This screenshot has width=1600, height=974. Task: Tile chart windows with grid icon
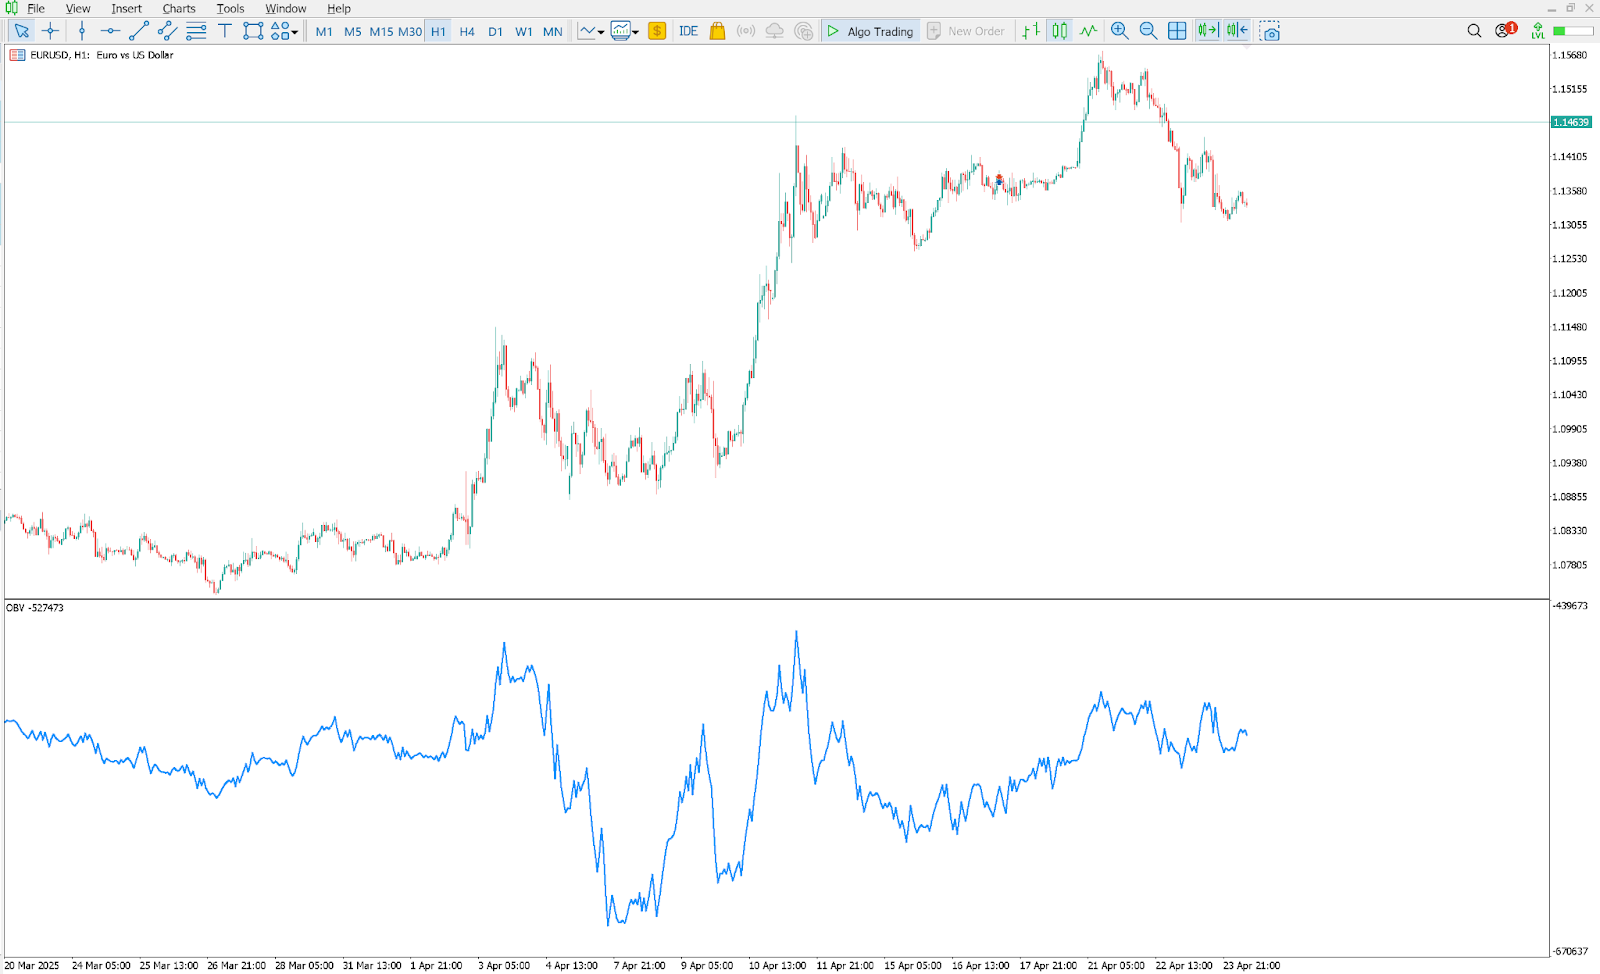click(1177, 31)
